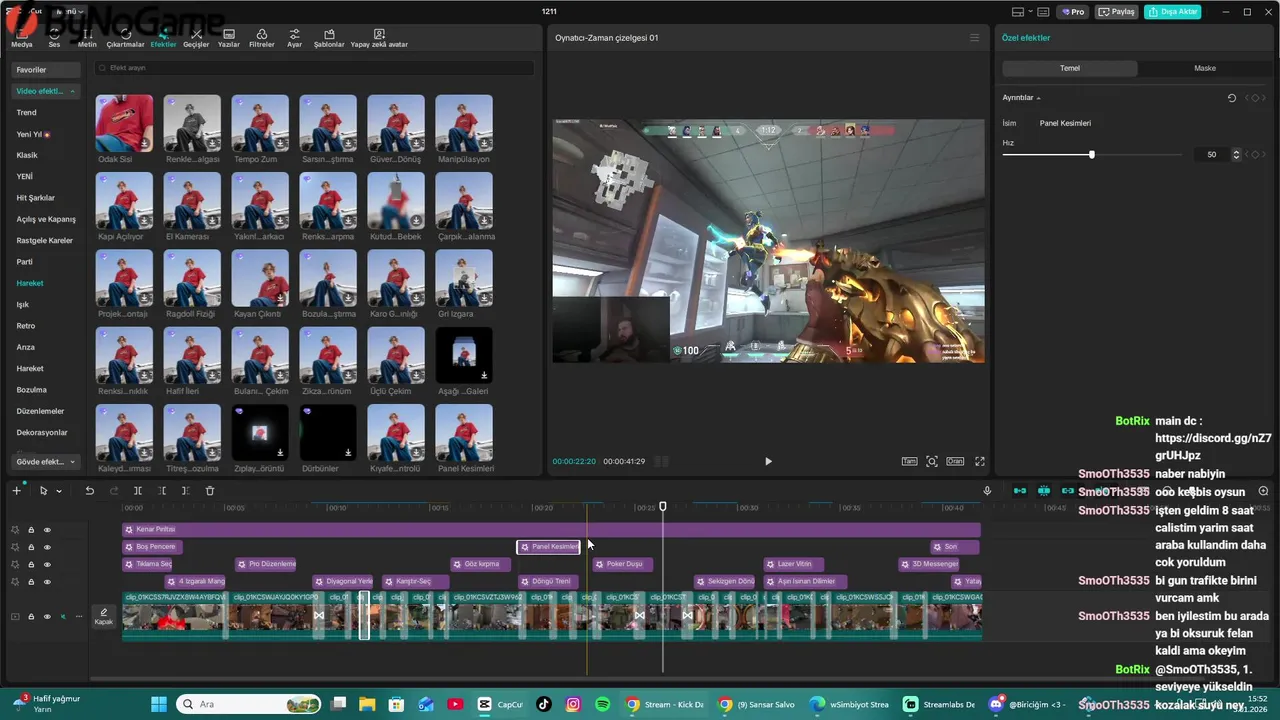Switch to the Temel tab
The height and width of the screenshot is (720, 1280).
pos(1070,68)
